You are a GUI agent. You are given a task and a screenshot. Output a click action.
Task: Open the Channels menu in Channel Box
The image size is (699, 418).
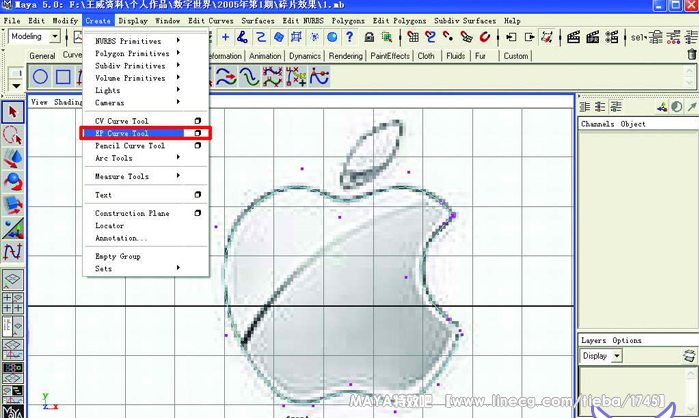(x=597, y=124)
